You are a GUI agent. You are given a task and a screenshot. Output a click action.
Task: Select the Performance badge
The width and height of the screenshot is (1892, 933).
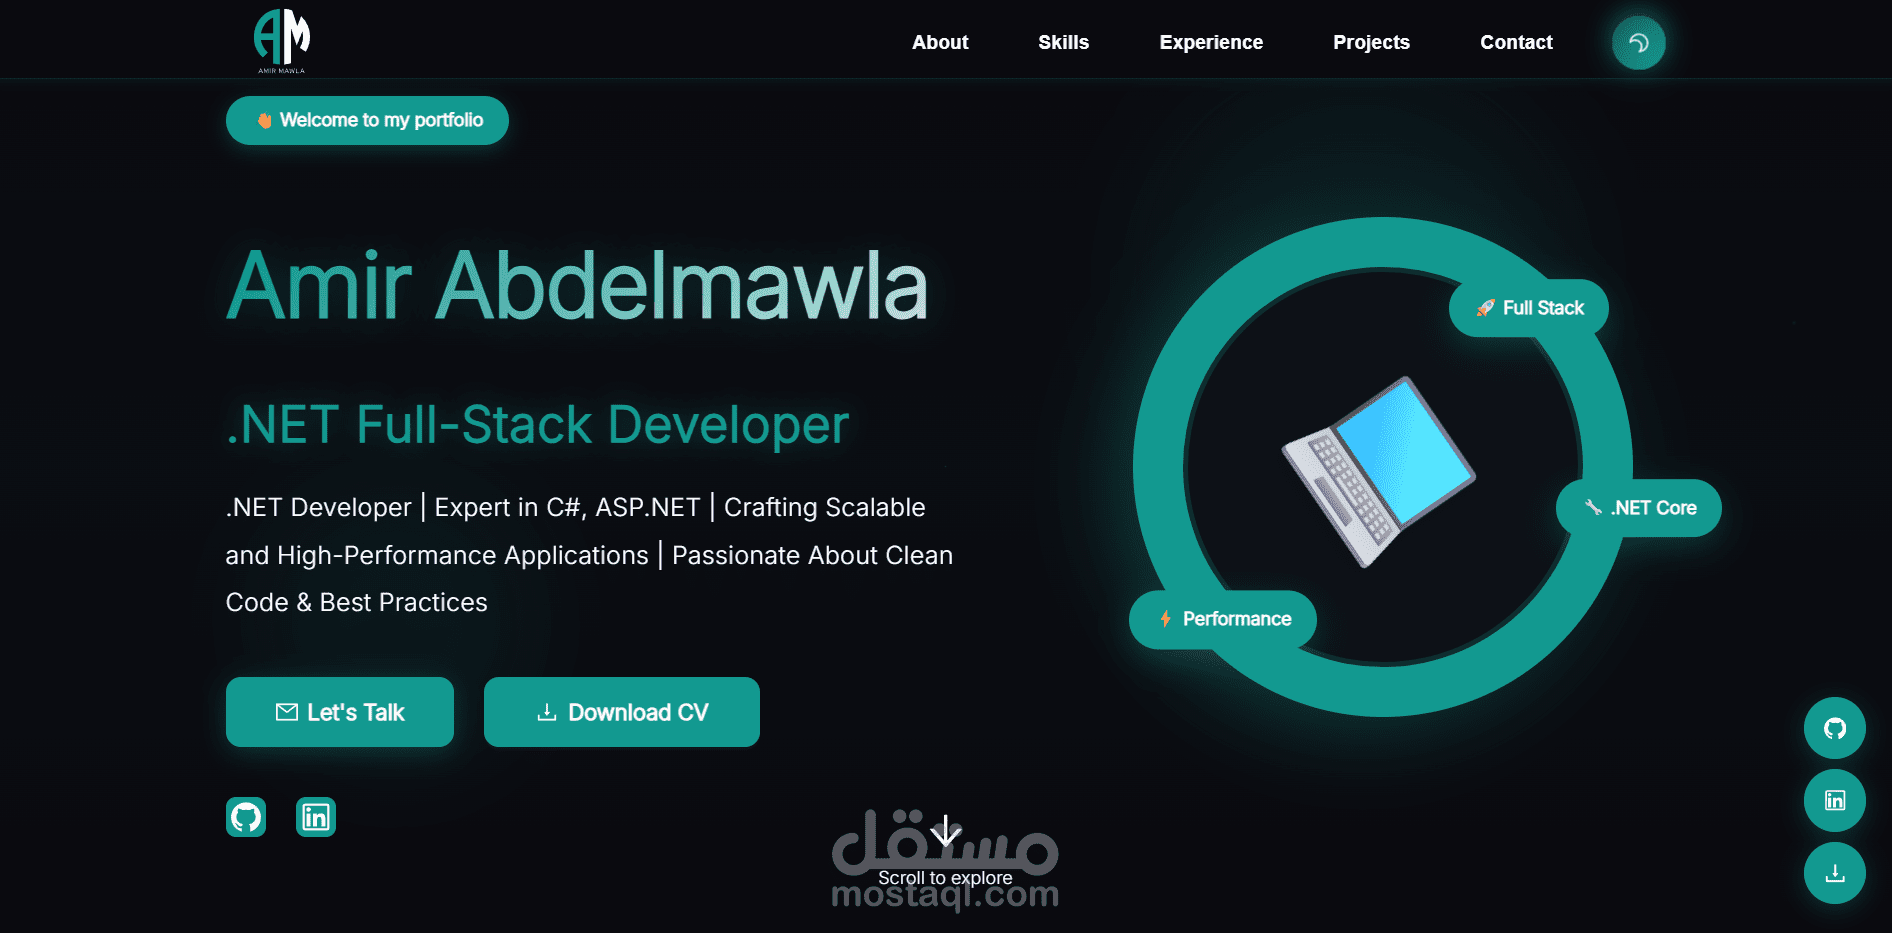click(1223, 619)
